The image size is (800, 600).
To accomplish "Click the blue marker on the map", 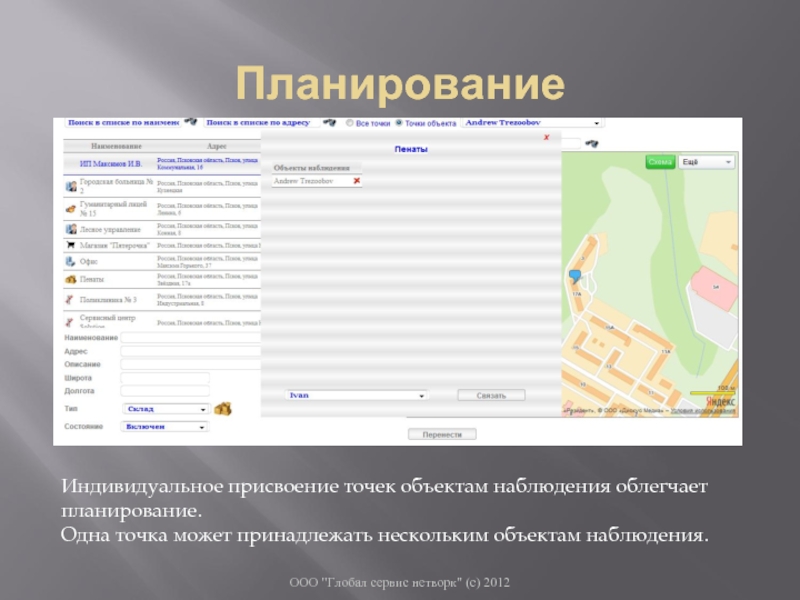I will (x=574, y=275).
